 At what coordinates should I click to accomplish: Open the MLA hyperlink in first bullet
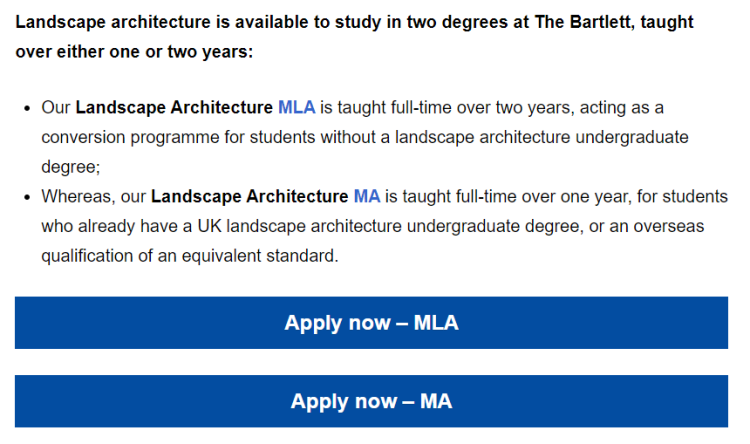coord(297,107)
